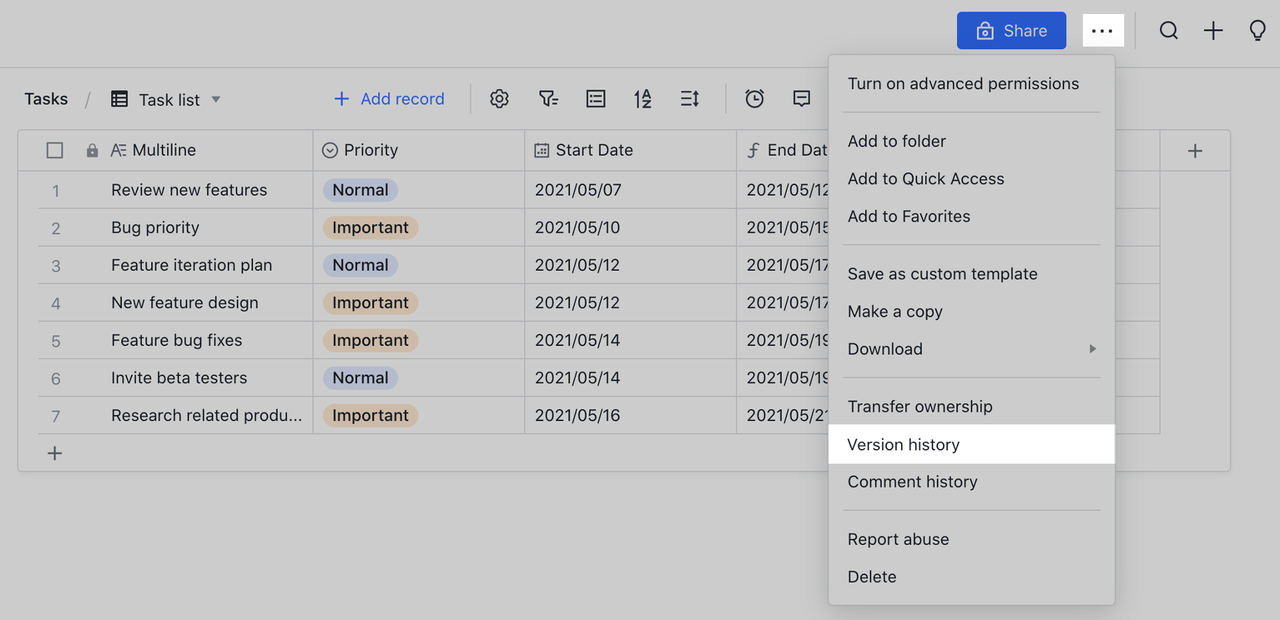Screen dimensions: 1280x620
Task: Click the lightbulb icon at top right
Action: pyautogui.click(x=1258, y=31)
